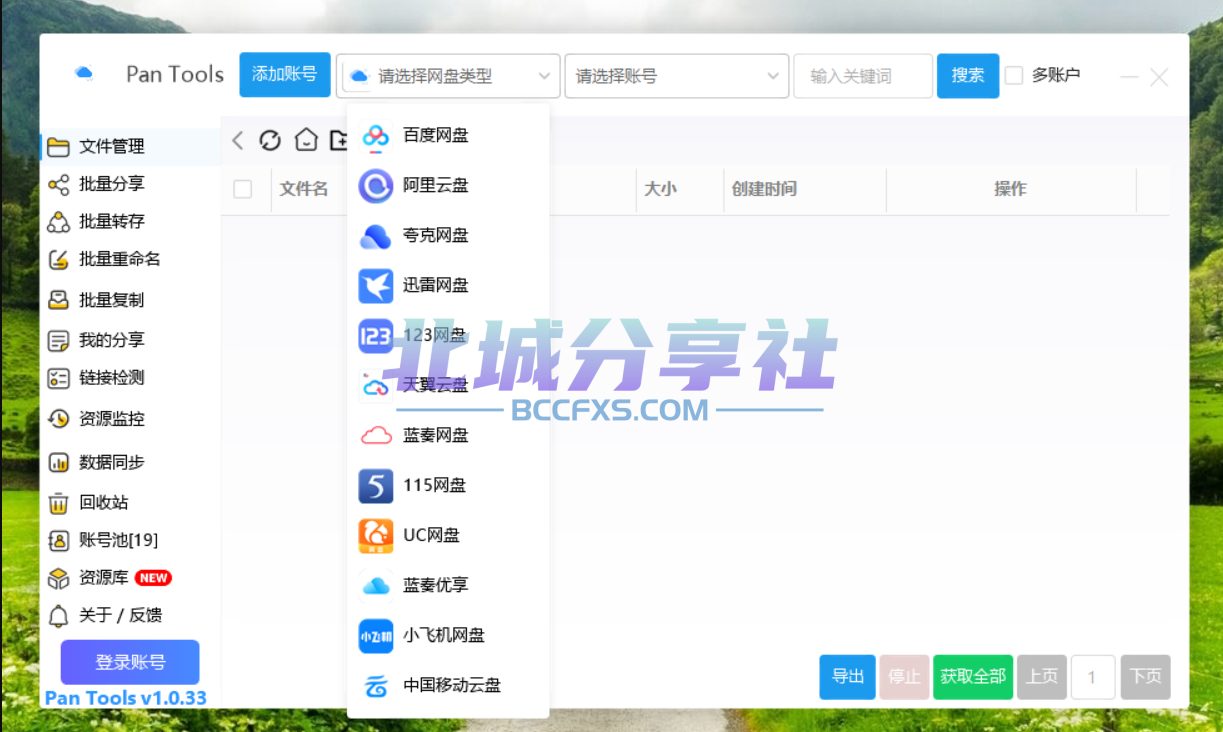Image resolution: width=1223 pixels, height=732 pixels.
Task: Click the refresh icon in file toolbar
Action: (x=270, y=141)
